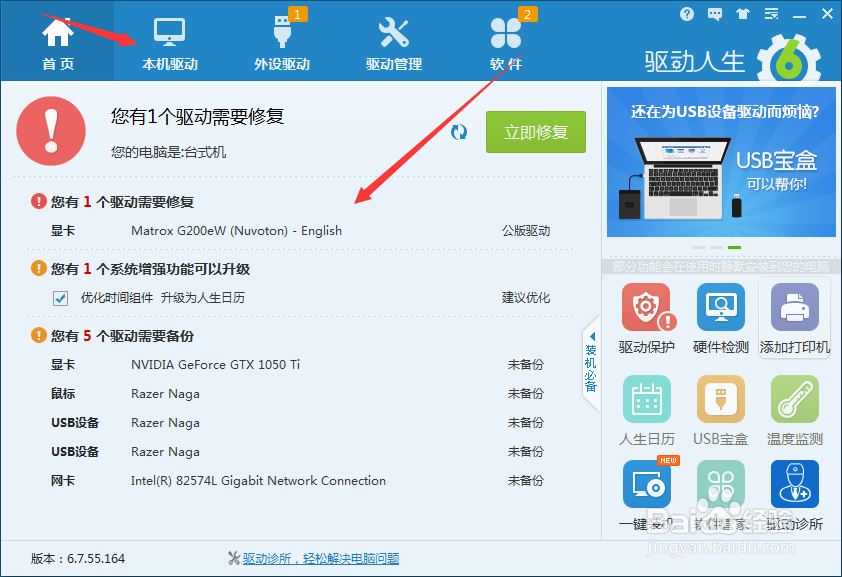Open the 驱动诊所 tool icon

[795, 495]
